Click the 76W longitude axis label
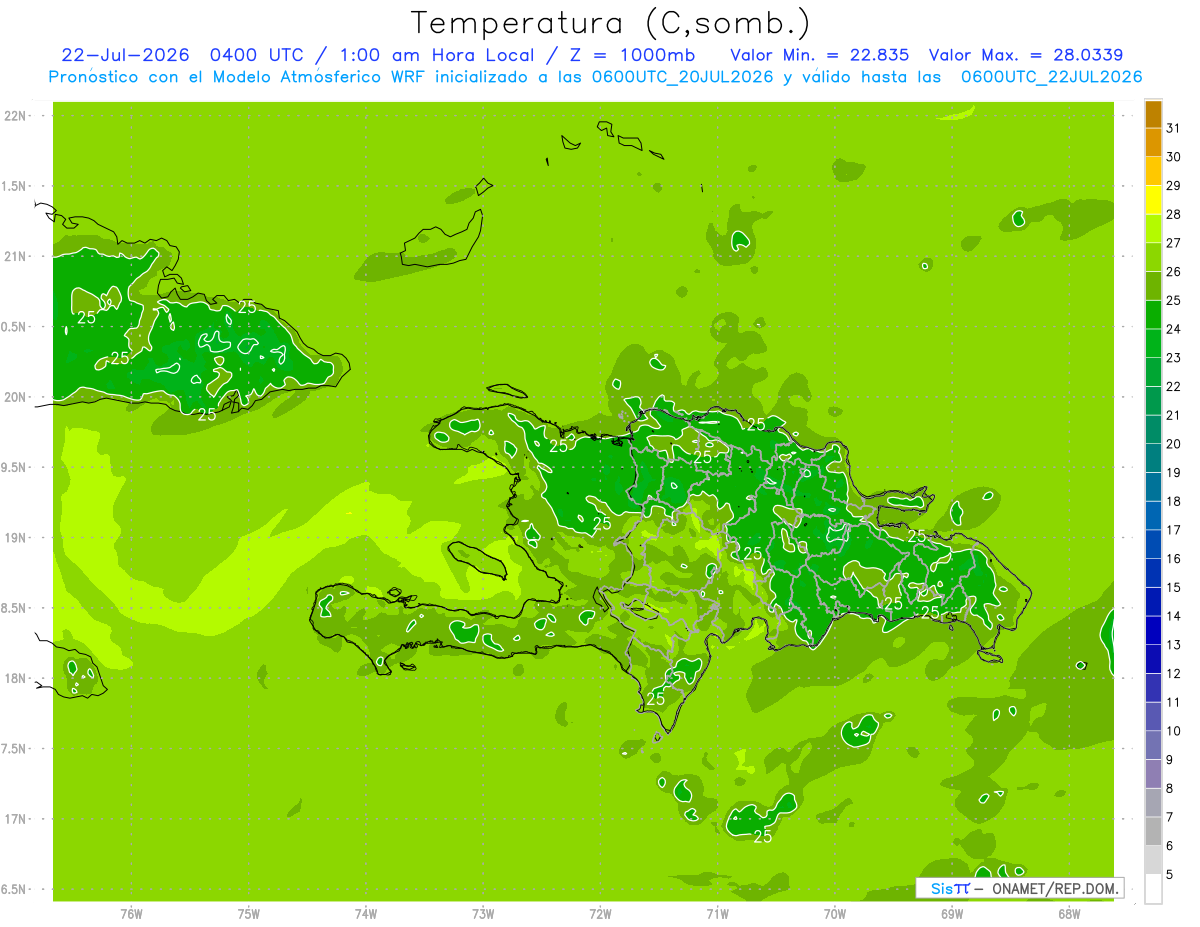The image size is (1200, 927). pos(131,913)
